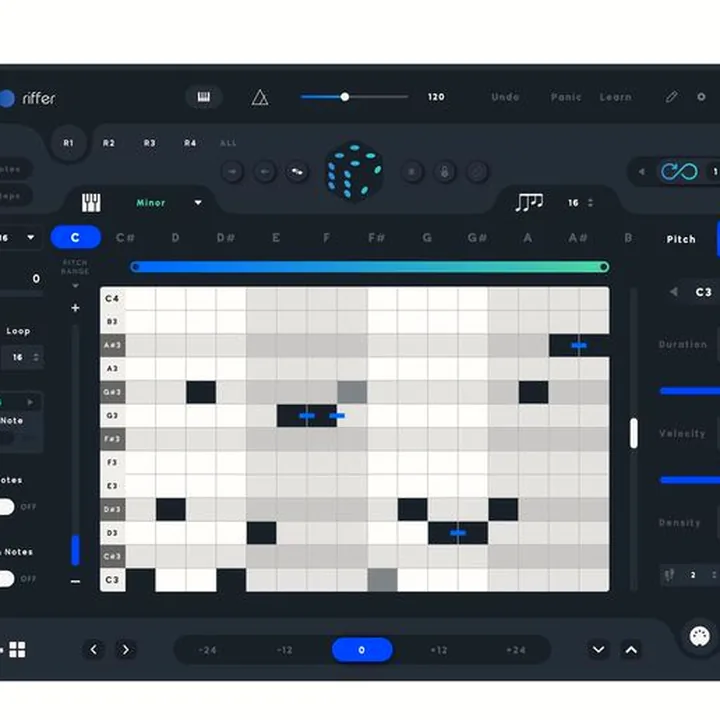
Task: Click the riffer logo
Action: click(28, 98)
